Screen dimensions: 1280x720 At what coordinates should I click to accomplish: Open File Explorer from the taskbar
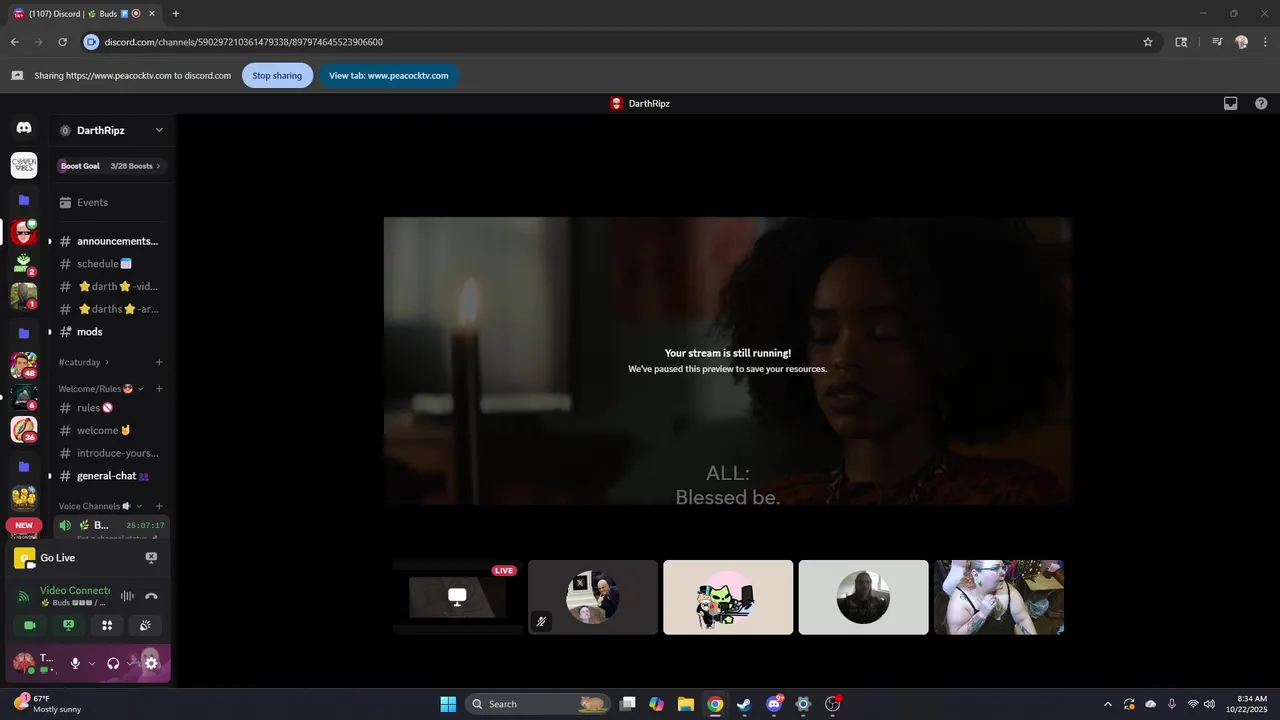(685, 704)
